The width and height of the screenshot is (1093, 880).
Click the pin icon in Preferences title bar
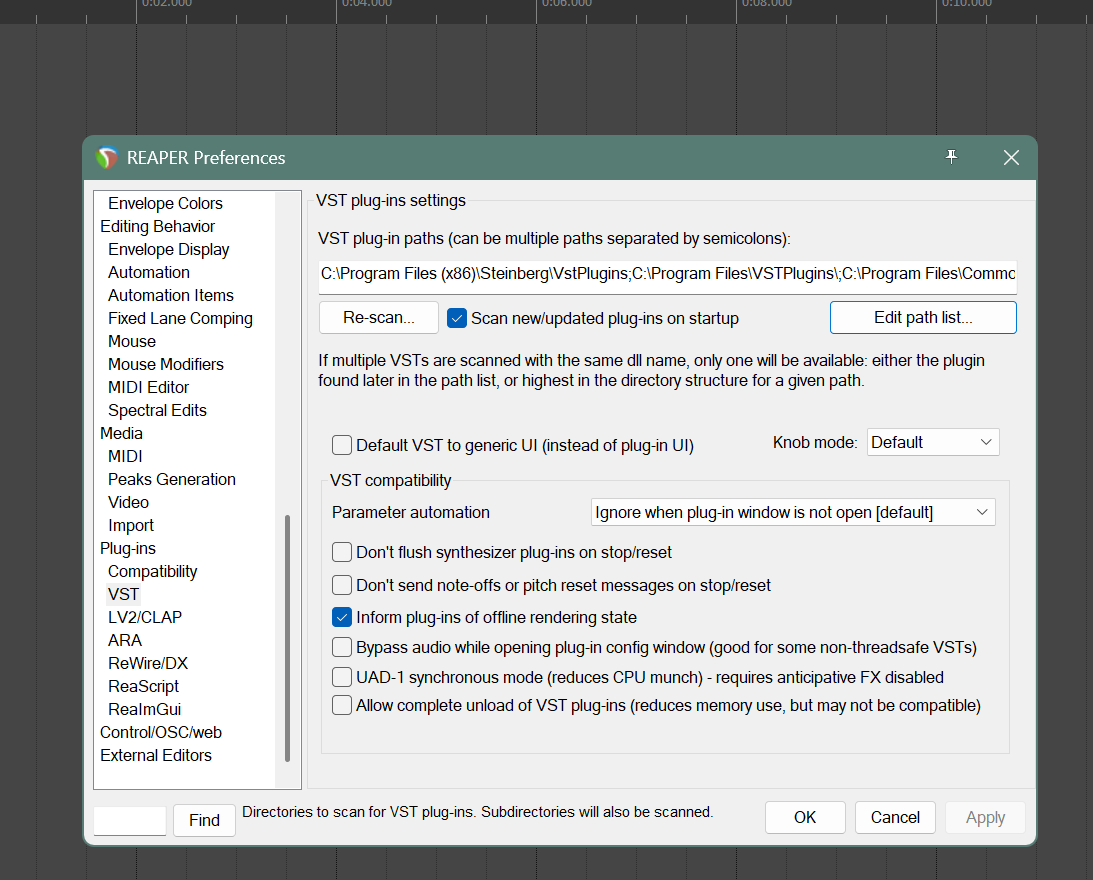[x=951, y=157]
